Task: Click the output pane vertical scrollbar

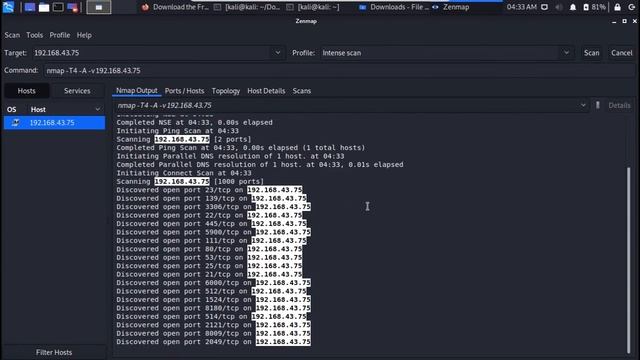Action: [629, 259]
